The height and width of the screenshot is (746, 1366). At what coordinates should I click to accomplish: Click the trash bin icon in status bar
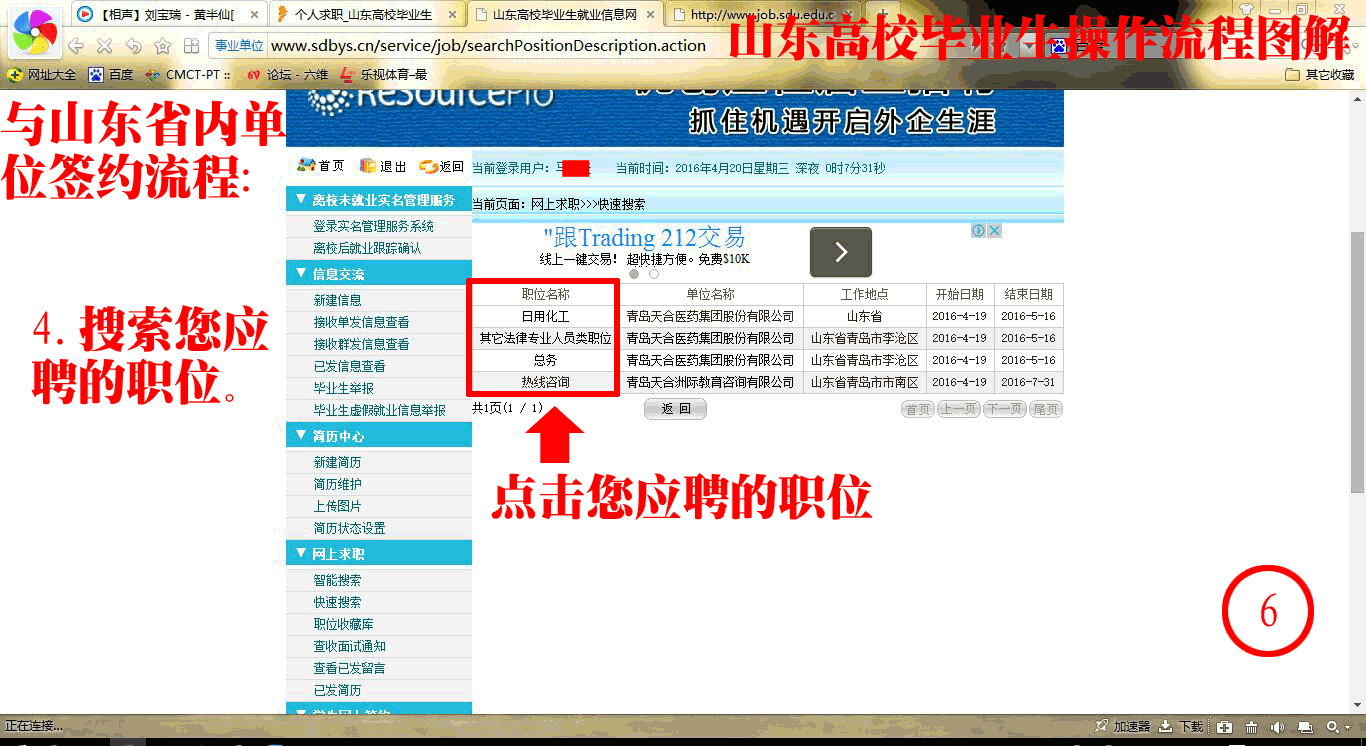pos(1251,727)
